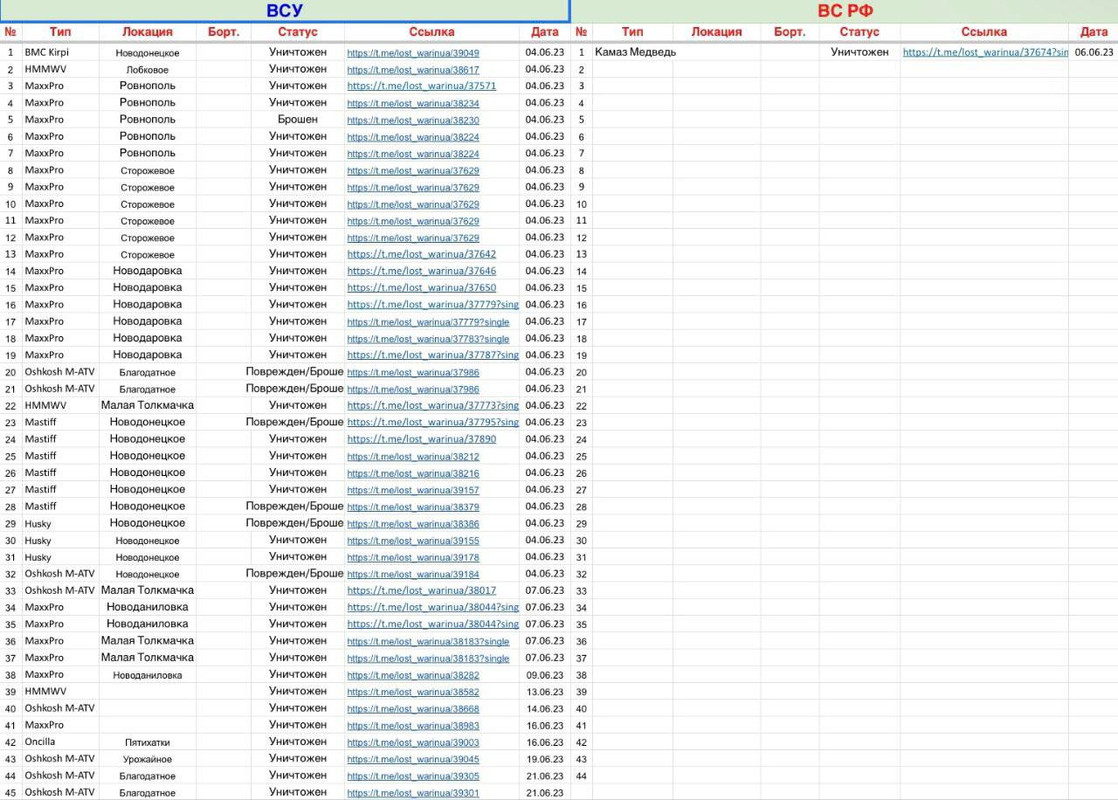Follow the lost_warinua/37642 hyperlink
Image resolution: width=1118 pixels, height=800 pixels.
[x=421, y=254]
